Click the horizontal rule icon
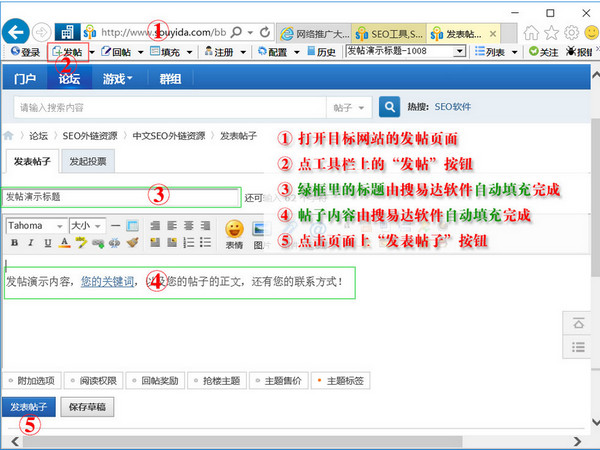Viewport: 600px width, 450px height. (x=116, y=226)
